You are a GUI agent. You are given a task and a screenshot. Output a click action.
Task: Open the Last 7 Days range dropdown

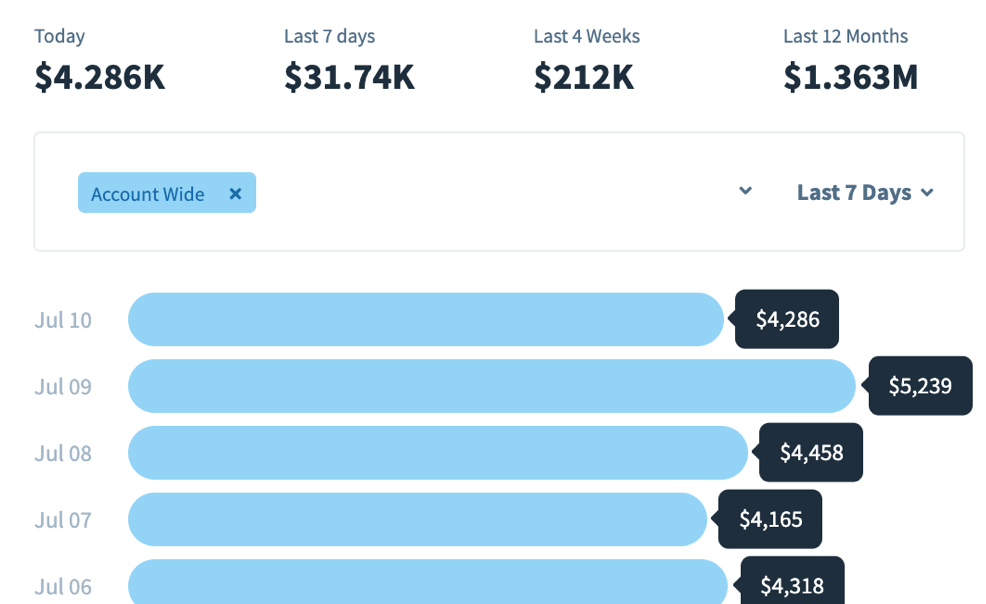(x=865, y=193)
